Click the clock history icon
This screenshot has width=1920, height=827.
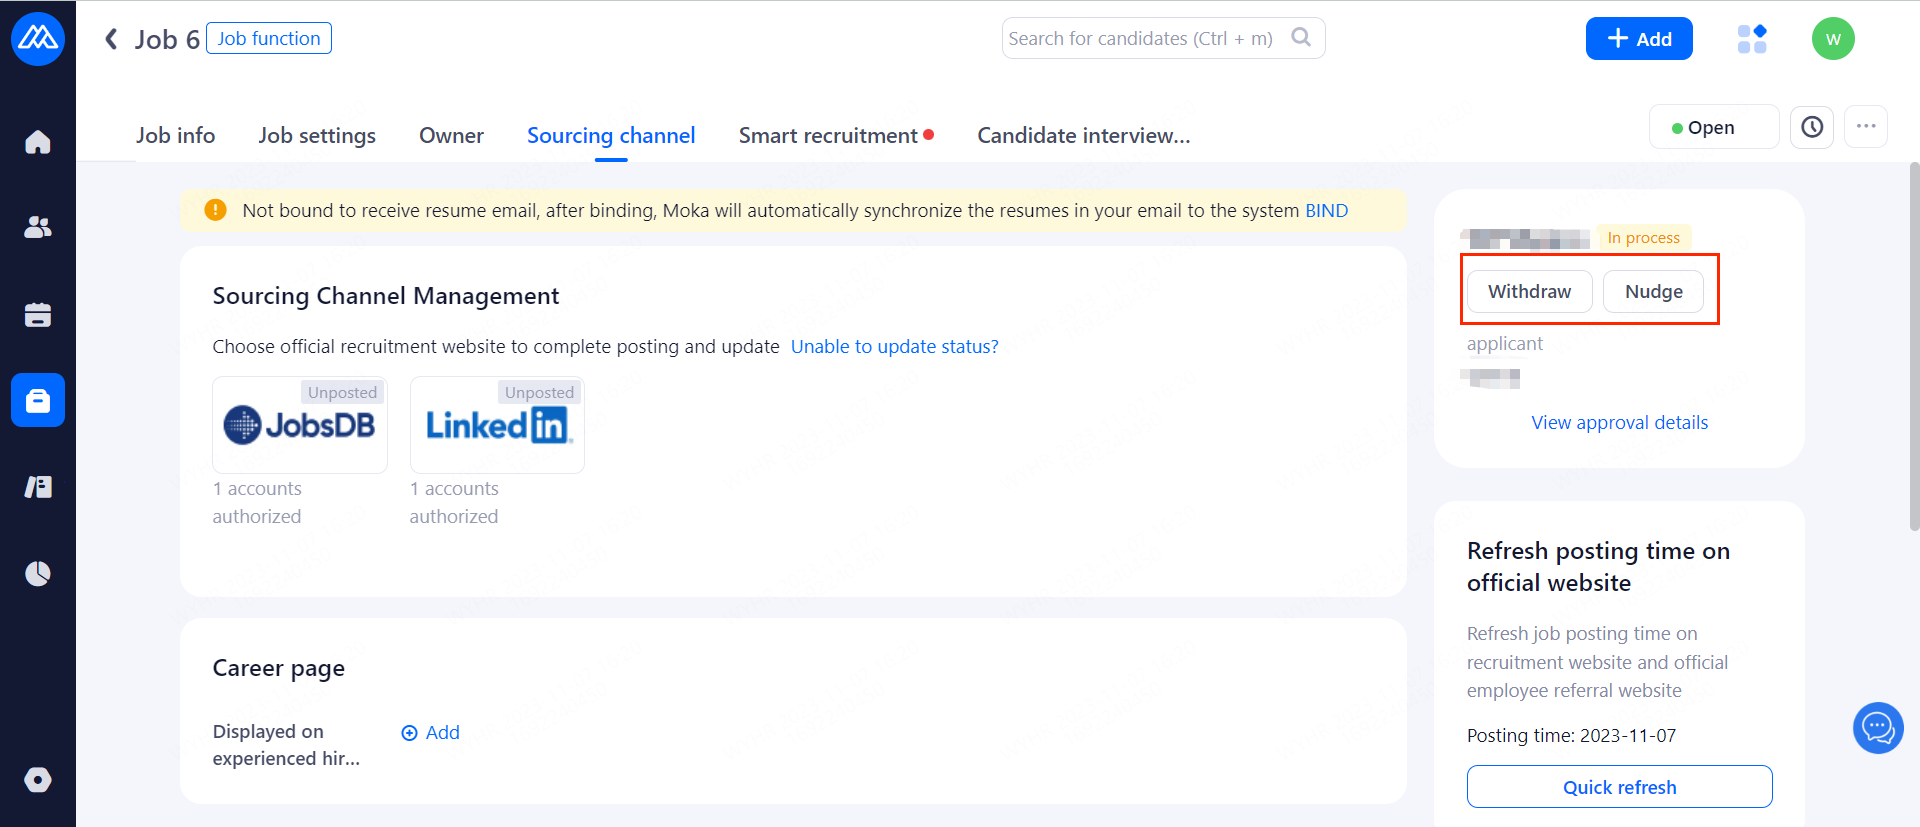point(1812,127)
